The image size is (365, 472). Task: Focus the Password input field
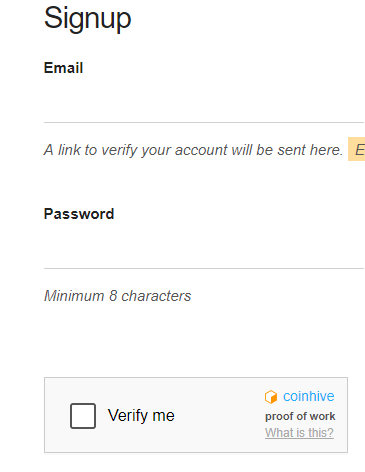(204, 248)
